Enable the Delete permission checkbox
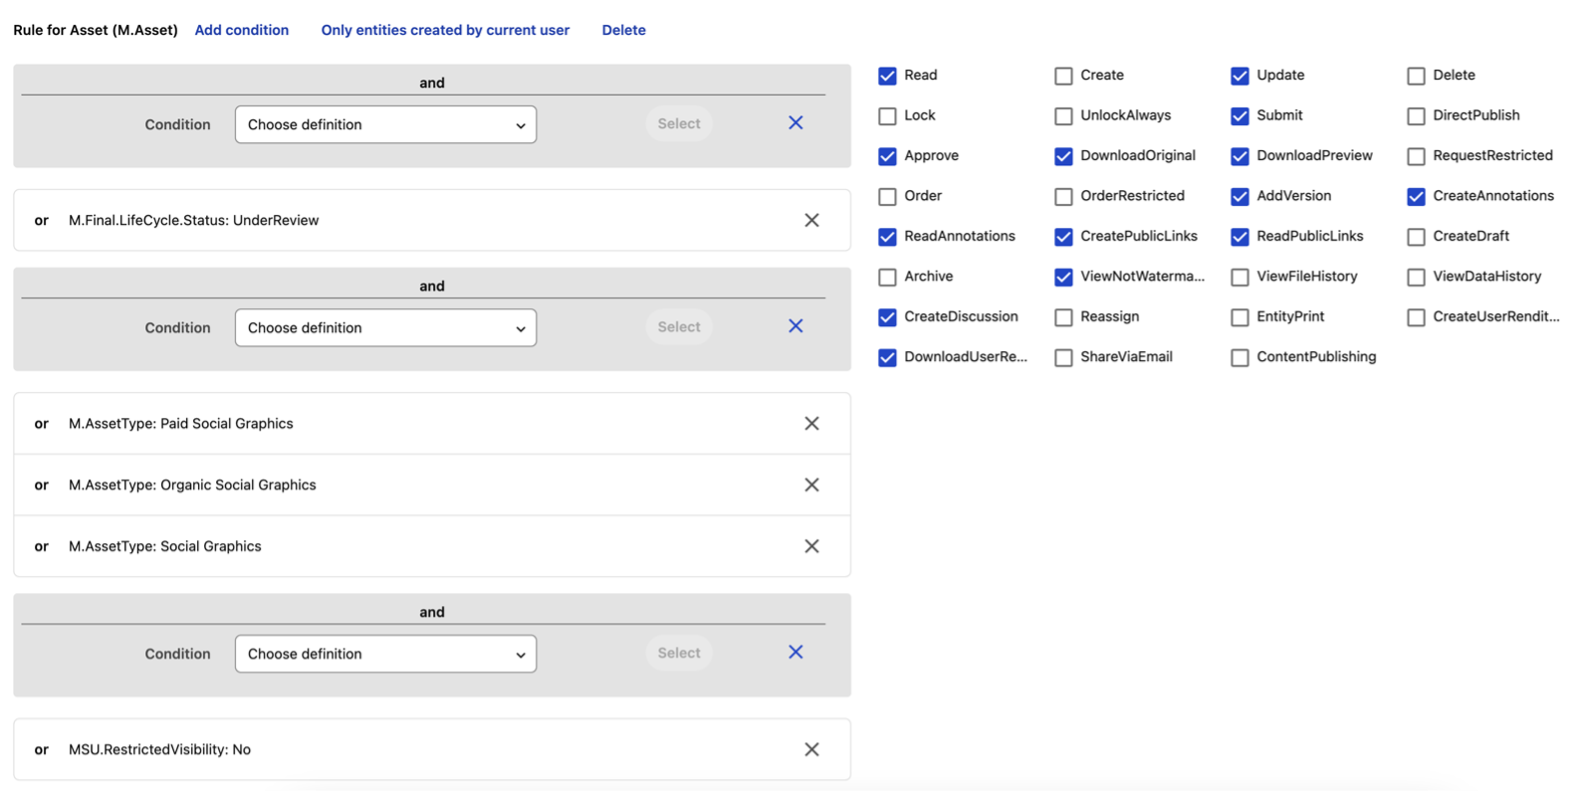 click(x=1415, y=76)
